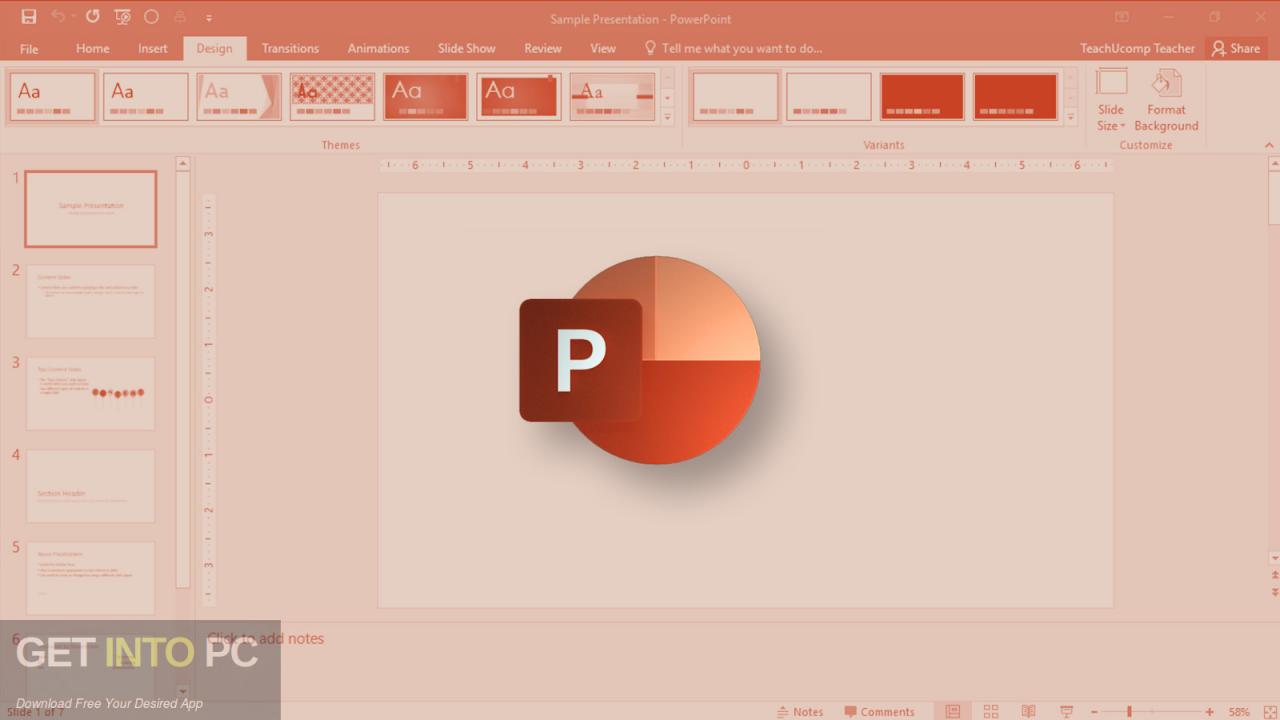Image resolution: width=1280 pixels, height=720 pixels.
Task: Start Slide Show from status bar icon
Action: (1066, 711)
